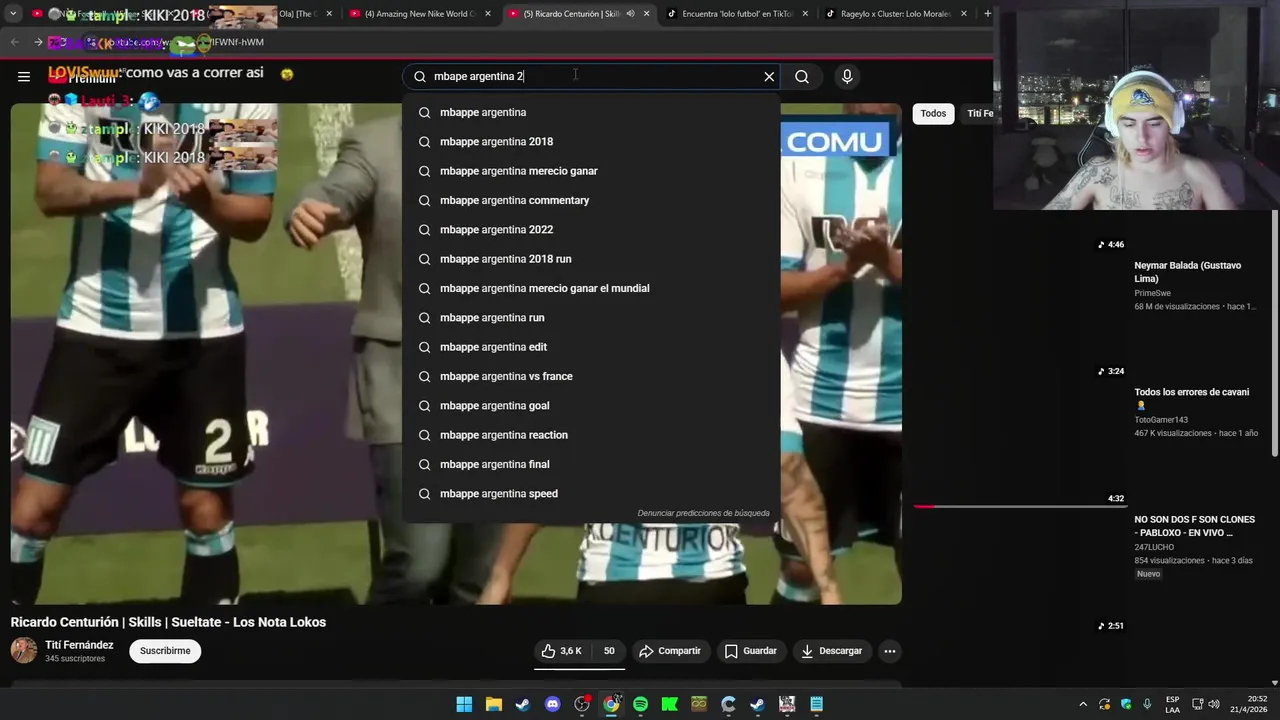Switch to the "Encuentra 'lolo futbol' en TikTok" tab
1280x720 pixels.
pos(736,14)
